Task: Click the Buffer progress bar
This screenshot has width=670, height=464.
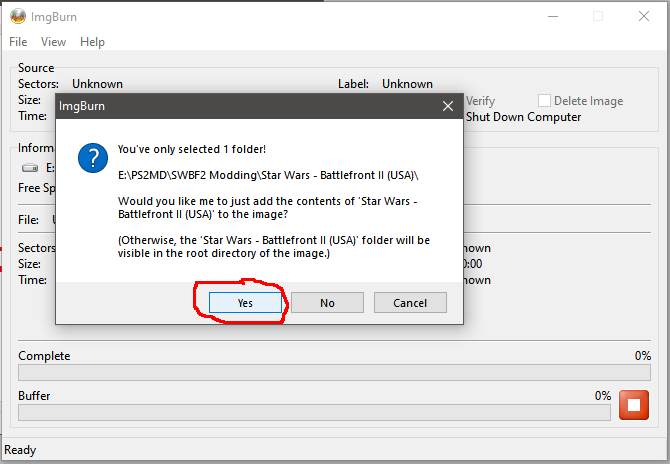Action: (314, 412)
